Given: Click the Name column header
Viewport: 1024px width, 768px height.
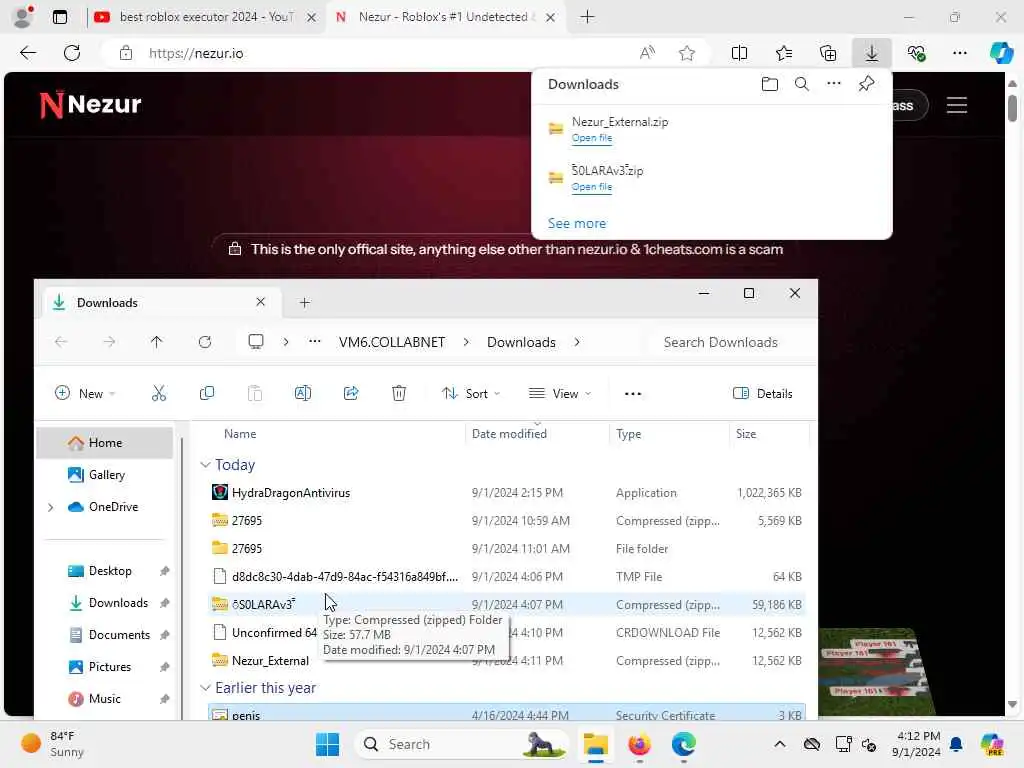Looking at the screenshot, I should click(240, 434).
